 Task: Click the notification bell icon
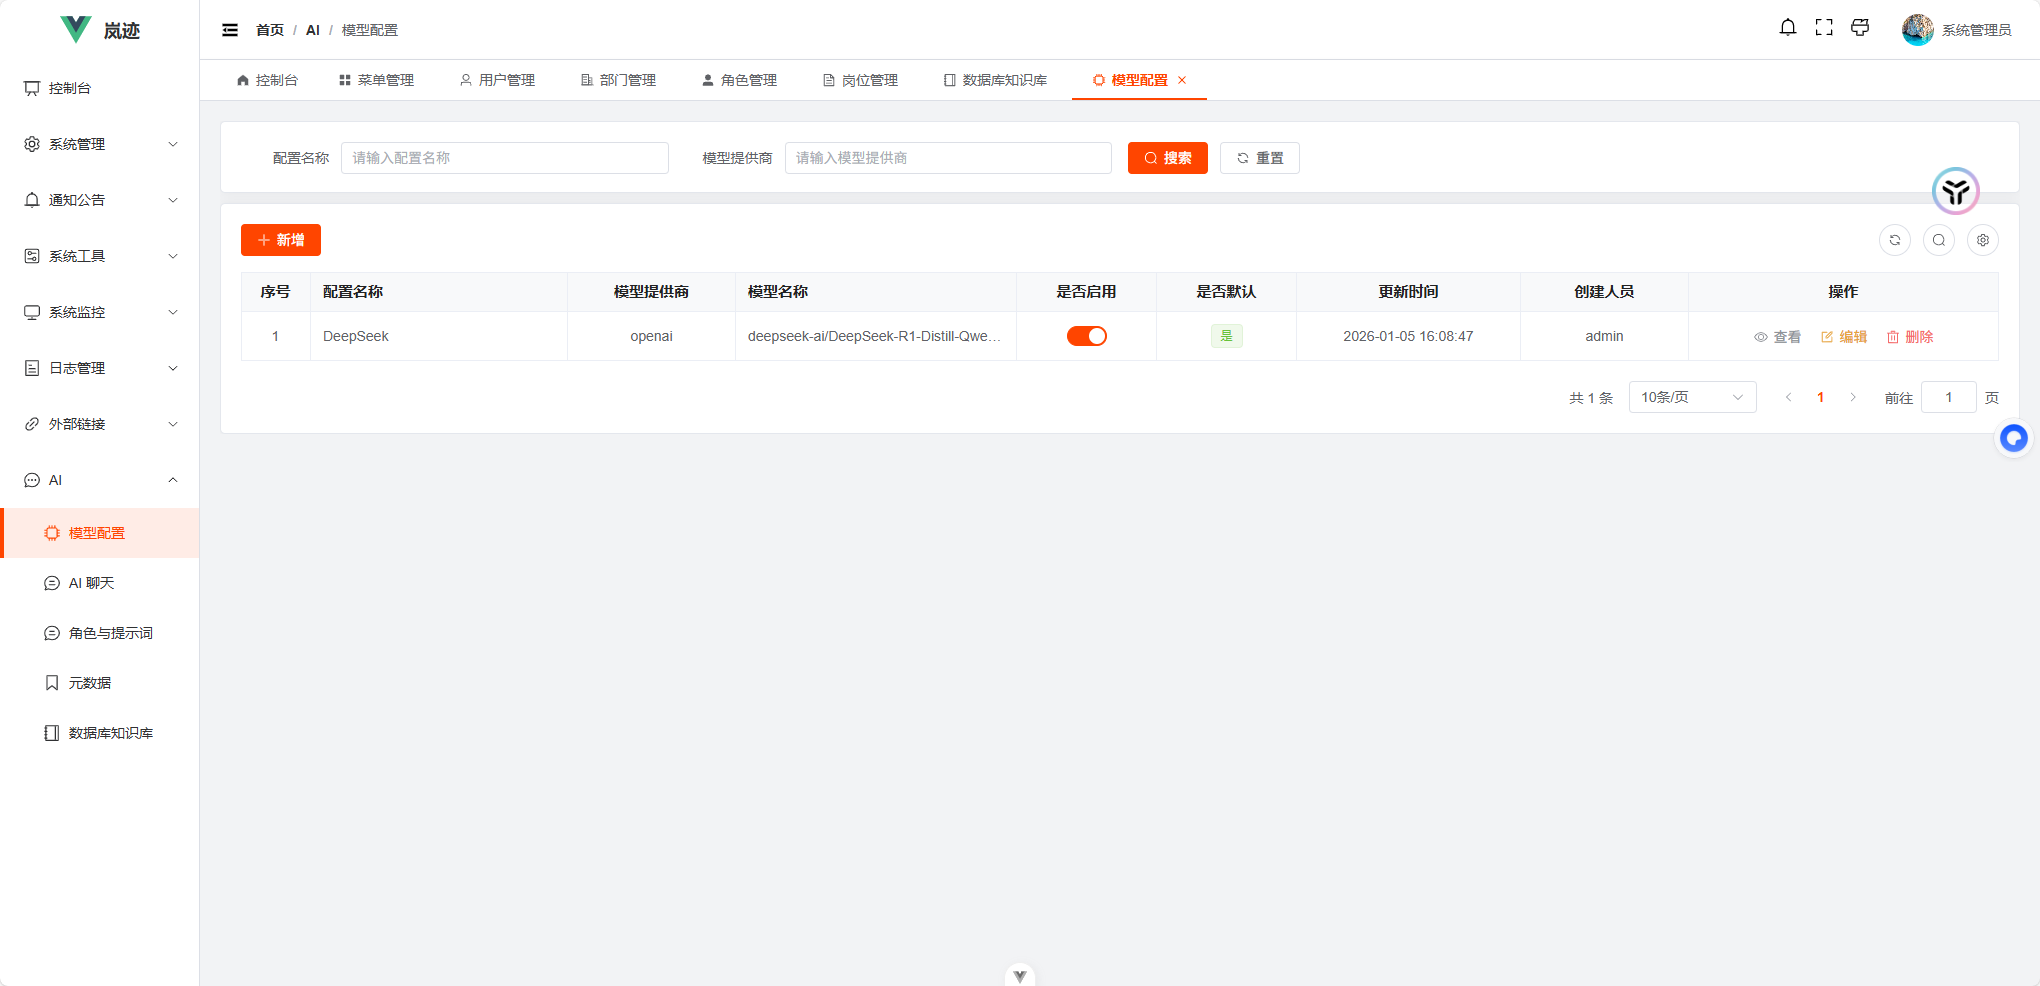pos(1788,27)
